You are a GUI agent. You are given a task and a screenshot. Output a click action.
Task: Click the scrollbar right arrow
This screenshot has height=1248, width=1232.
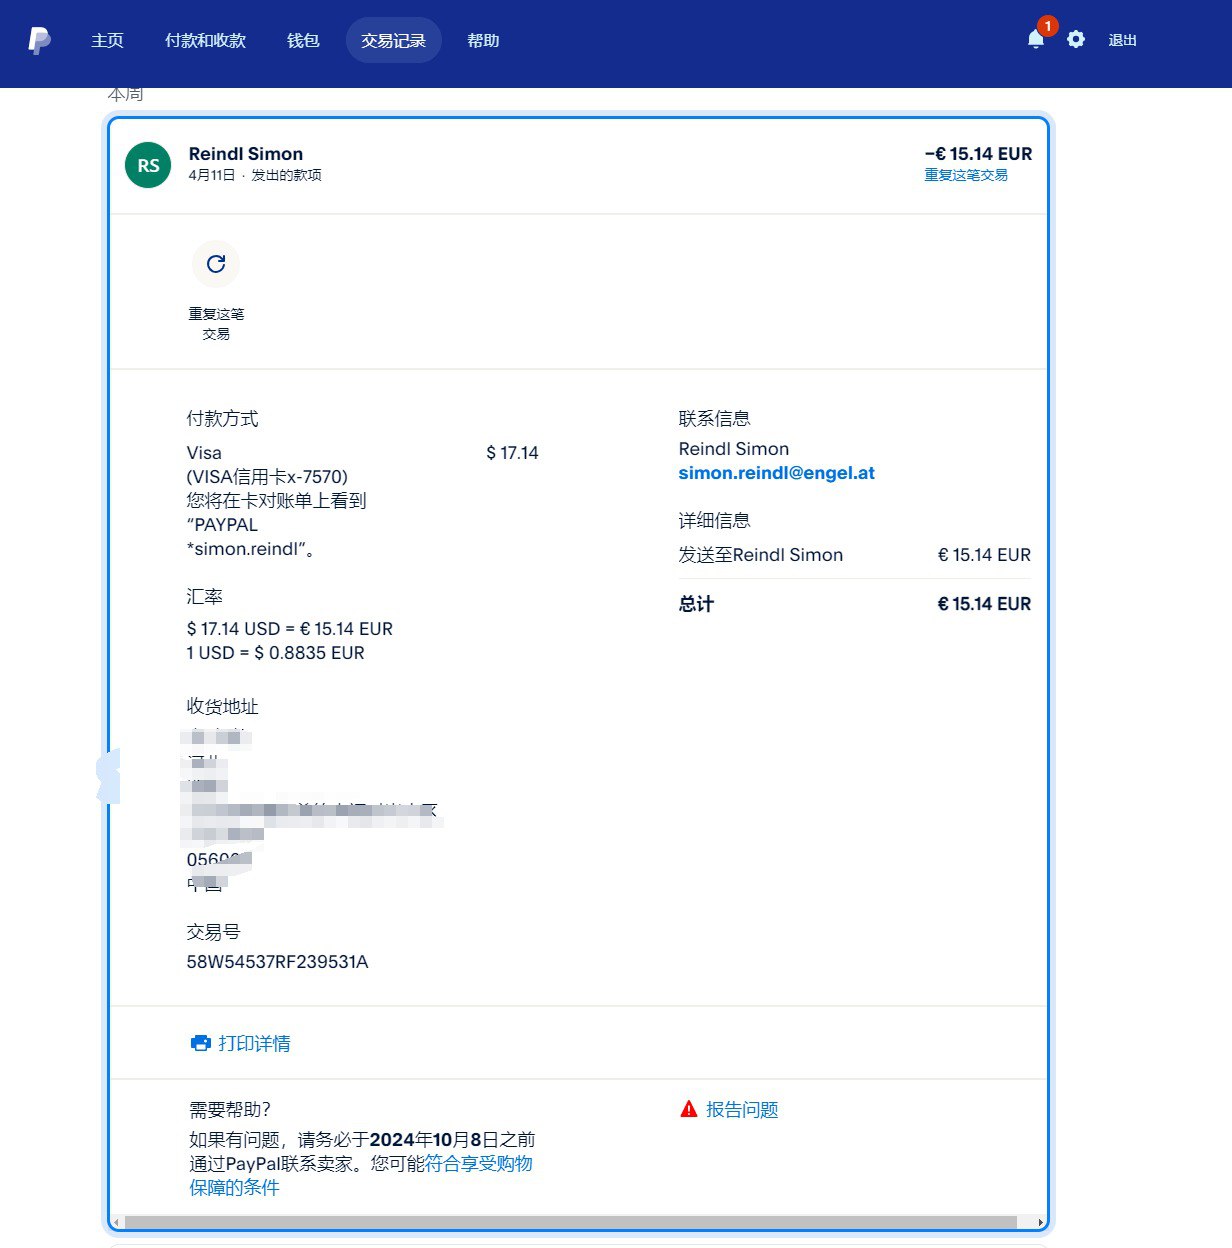pos(1040,1222)
